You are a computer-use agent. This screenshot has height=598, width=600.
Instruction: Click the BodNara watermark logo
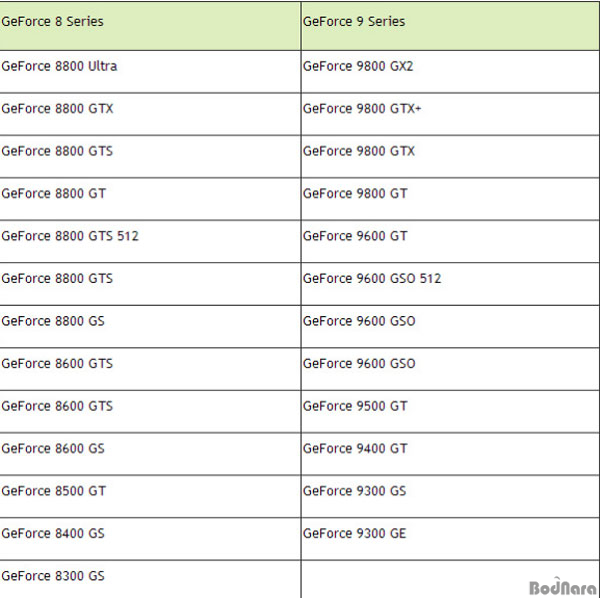[x=562, y=587]
